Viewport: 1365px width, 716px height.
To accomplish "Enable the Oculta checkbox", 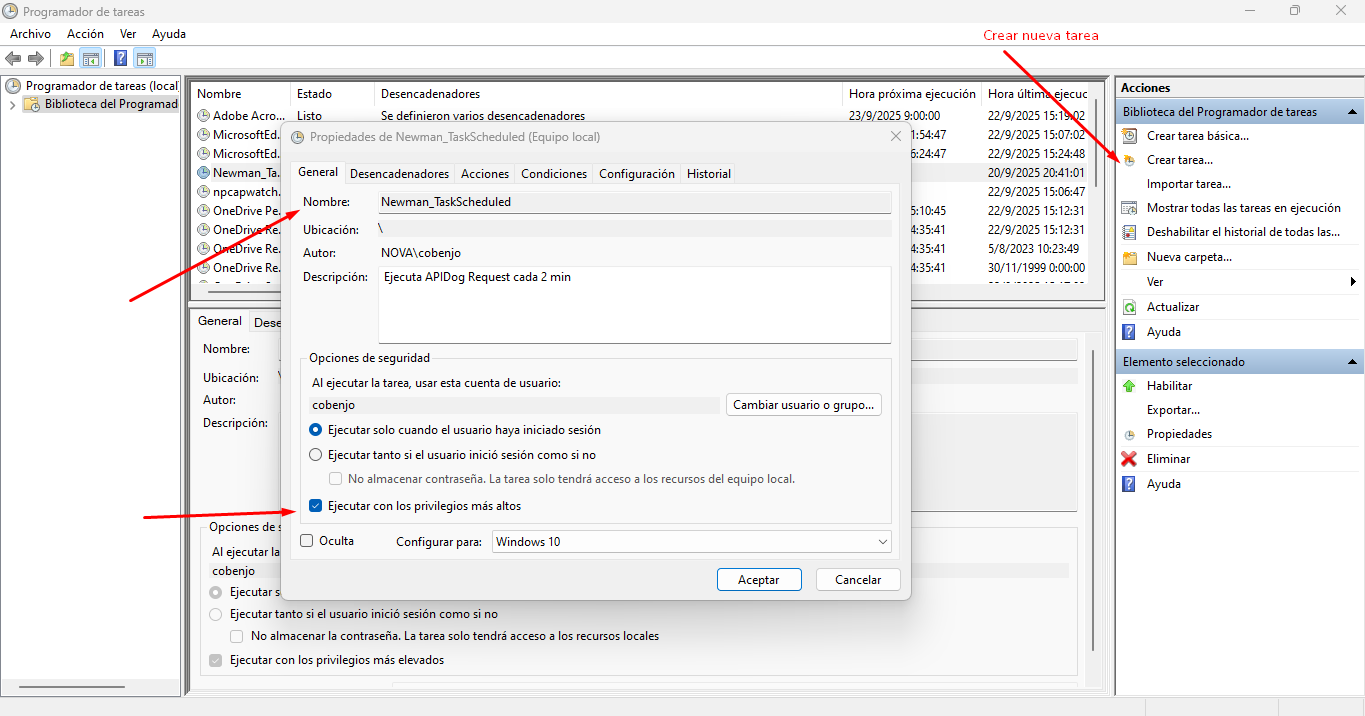I will point(308,541).
